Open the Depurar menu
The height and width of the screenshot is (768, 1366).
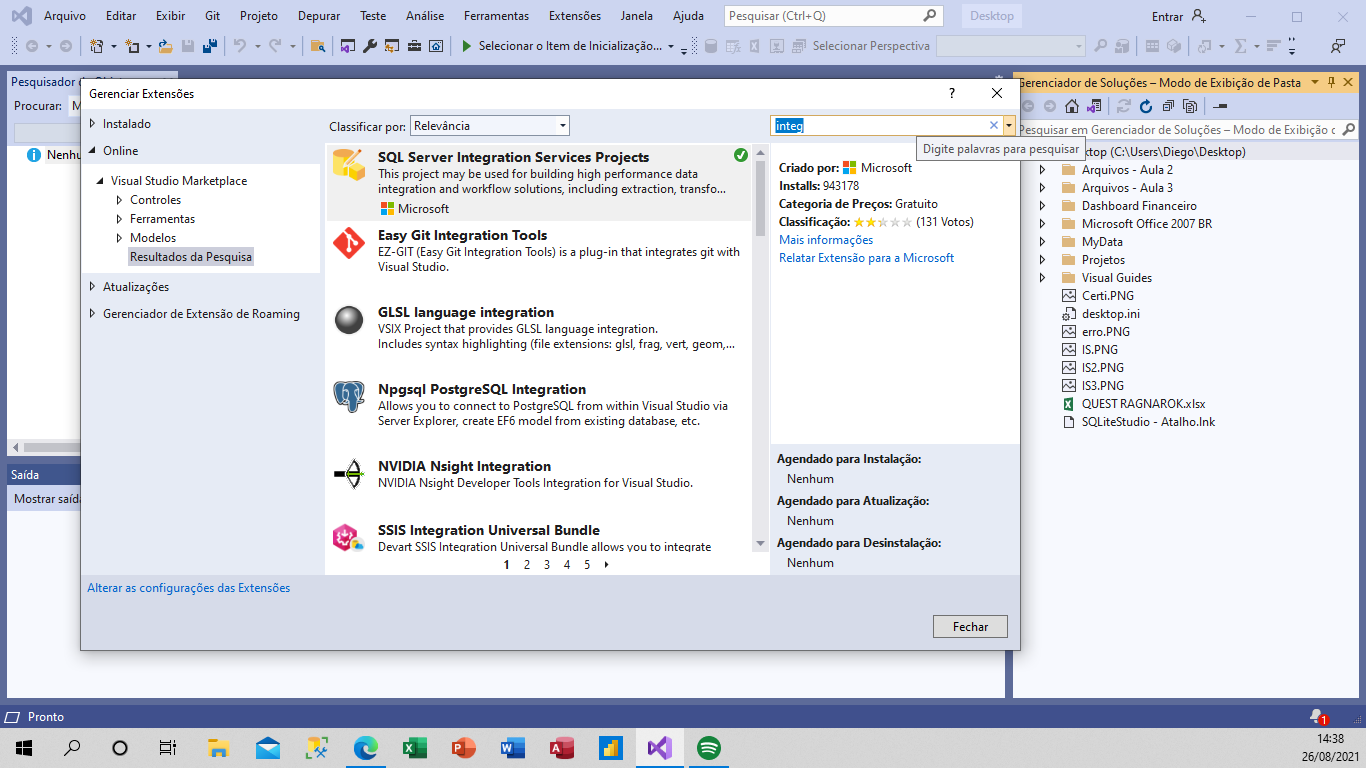(x=318, y=16)
